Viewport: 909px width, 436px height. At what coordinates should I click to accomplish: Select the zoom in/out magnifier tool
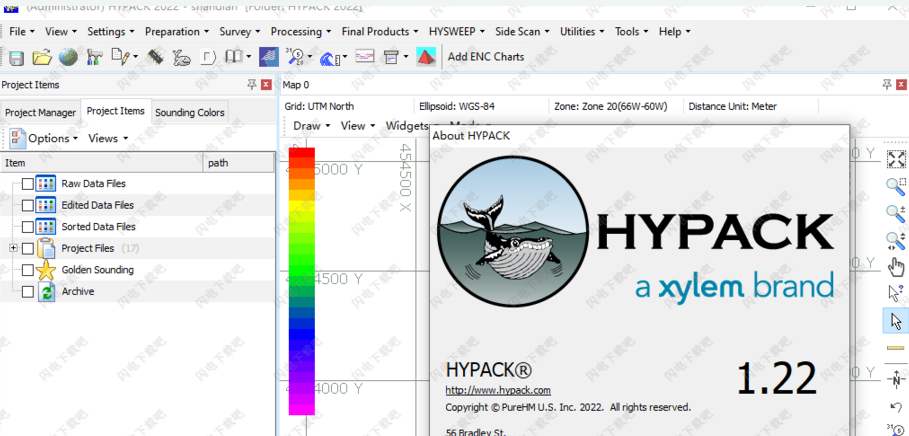click(896, 213)
